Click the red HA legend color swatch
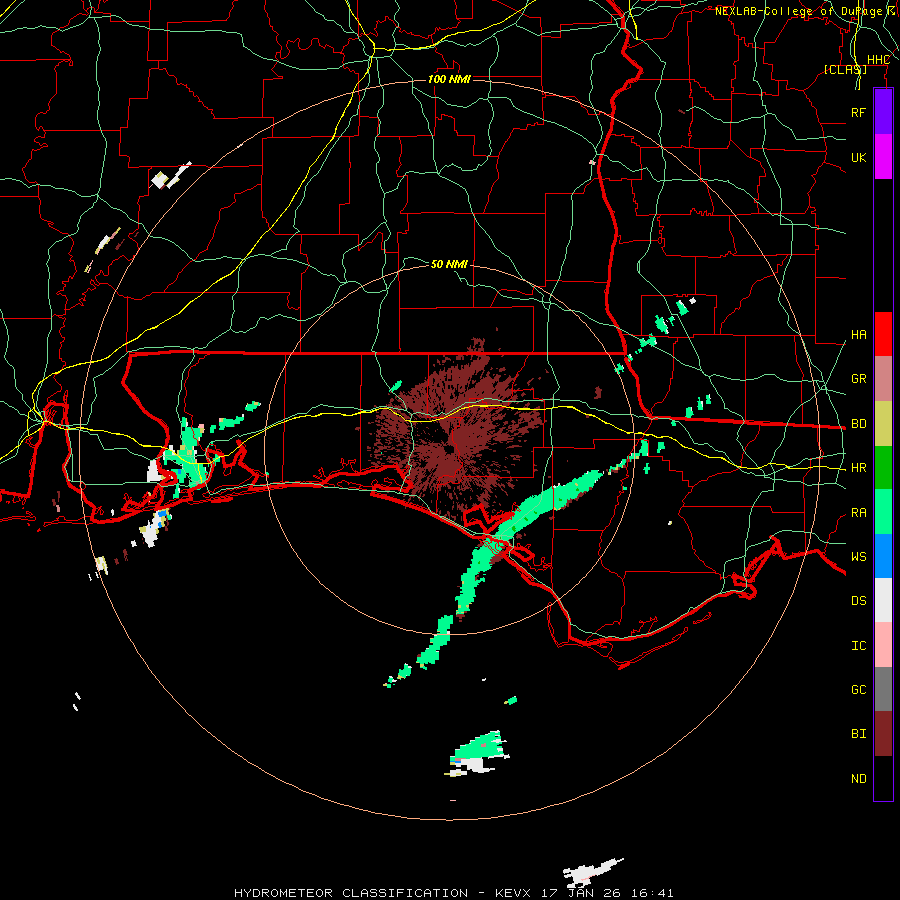Viewport: 900px width, 900px height. (x=883, y=334)
